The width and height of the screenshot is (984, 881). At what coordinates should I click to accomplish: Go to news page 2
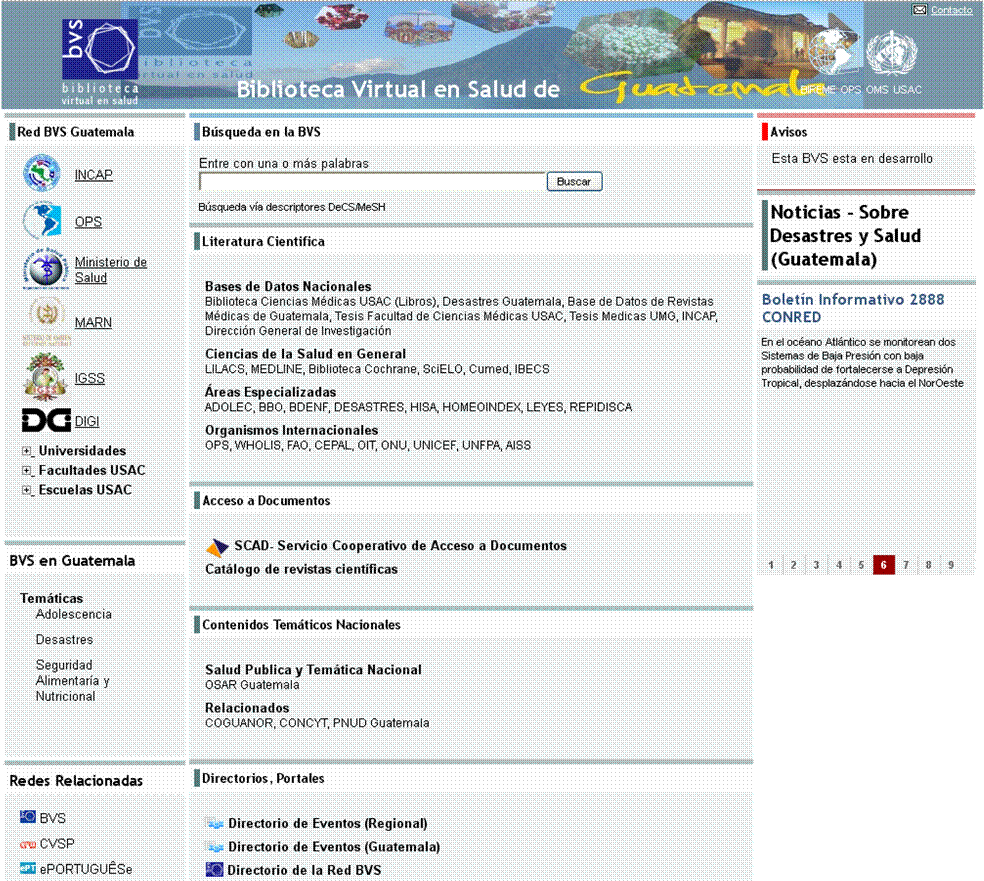(794, 565)
